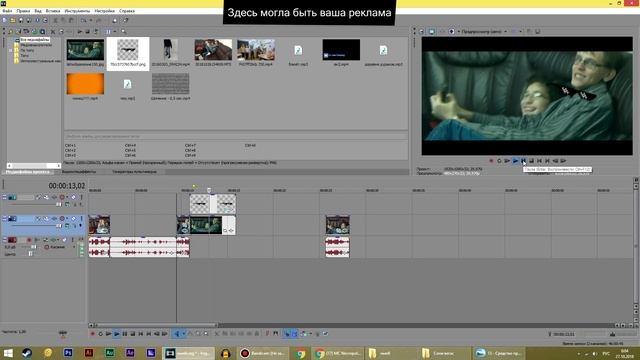640x360 pixels.
Task: Select the noise texture video thumbnail
Action: click(x=171, y=84)
